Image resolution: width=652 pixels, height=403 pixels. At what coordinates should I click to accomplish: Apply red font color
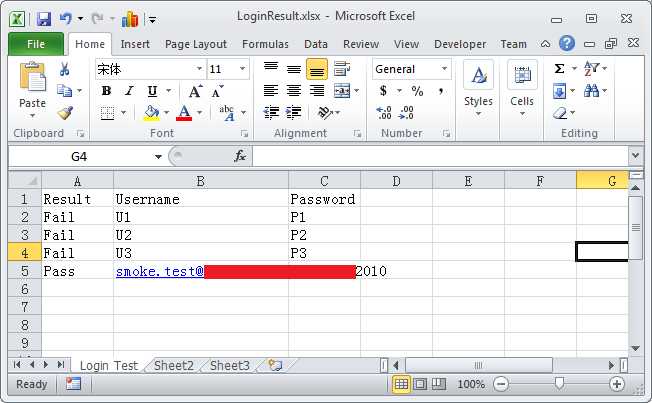(184, 113)
